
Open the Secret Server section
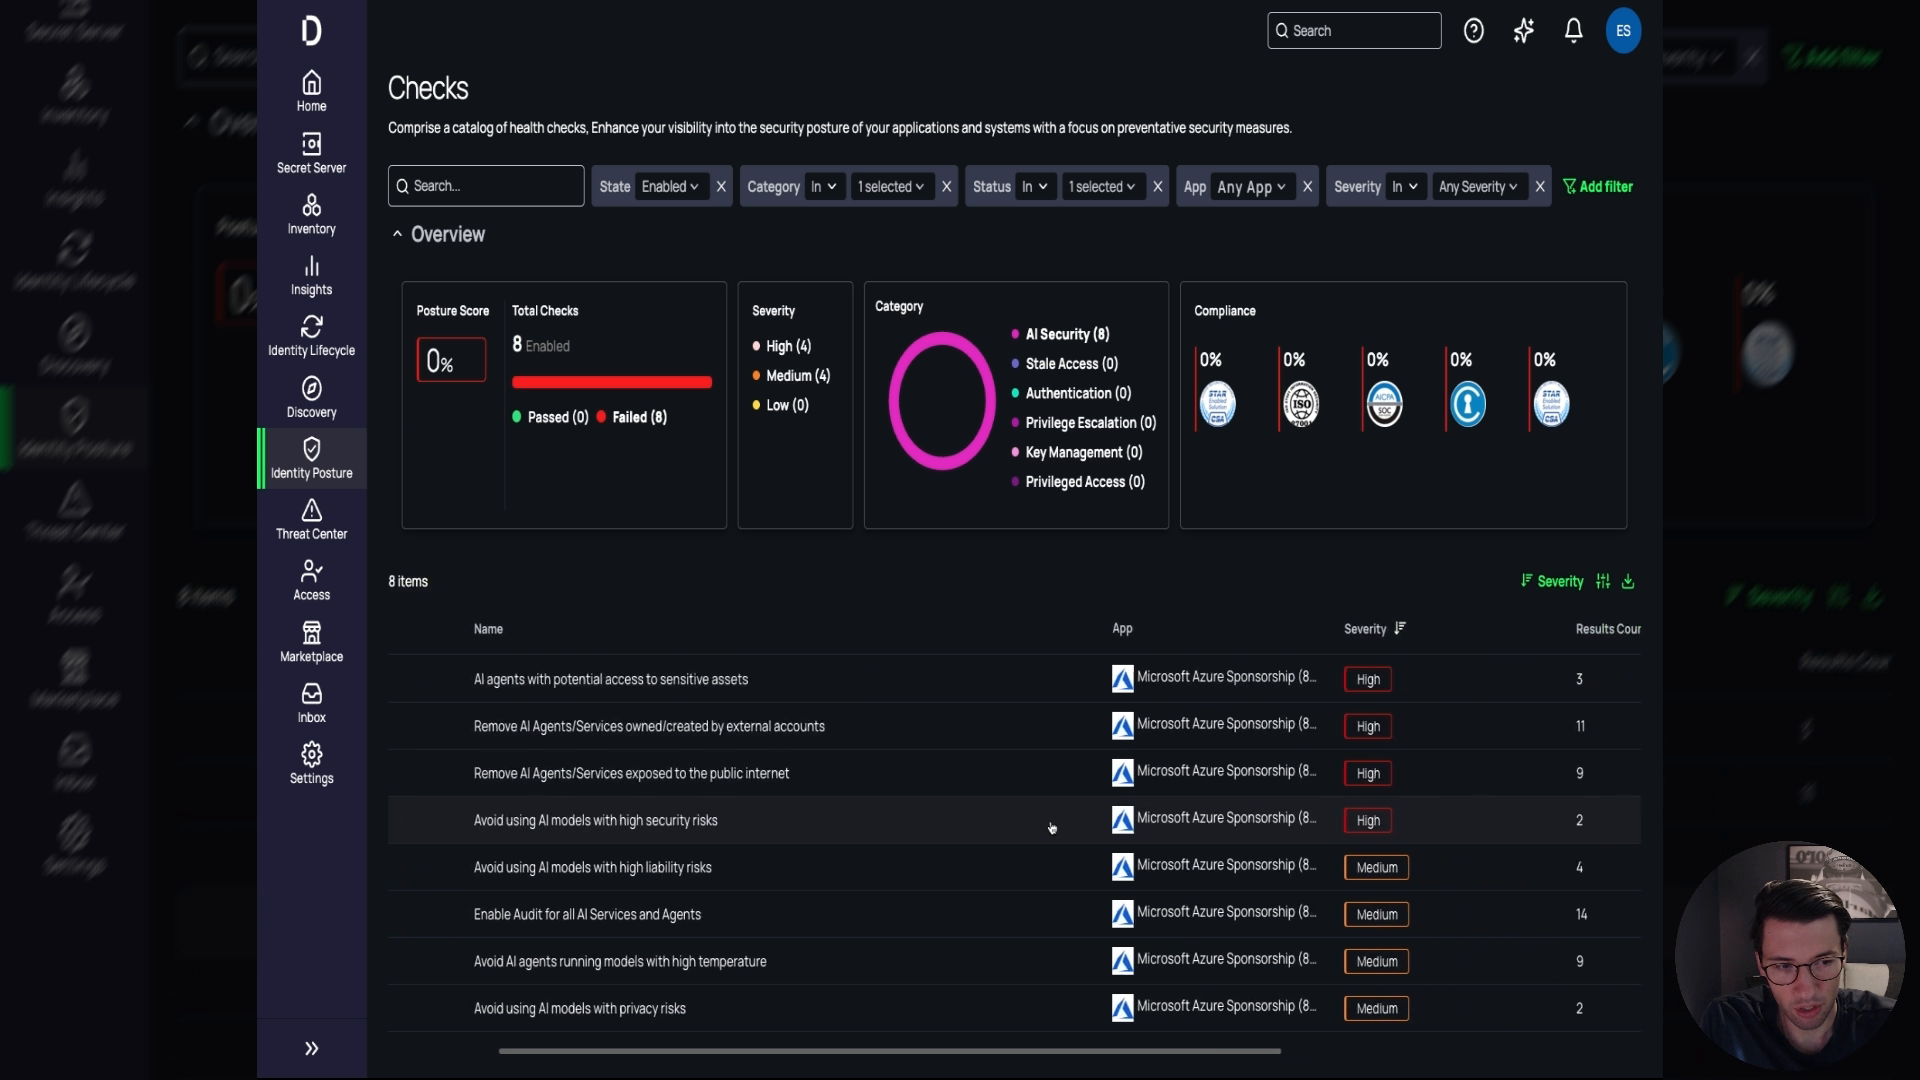pyautogui.click(x=311, y=152)
